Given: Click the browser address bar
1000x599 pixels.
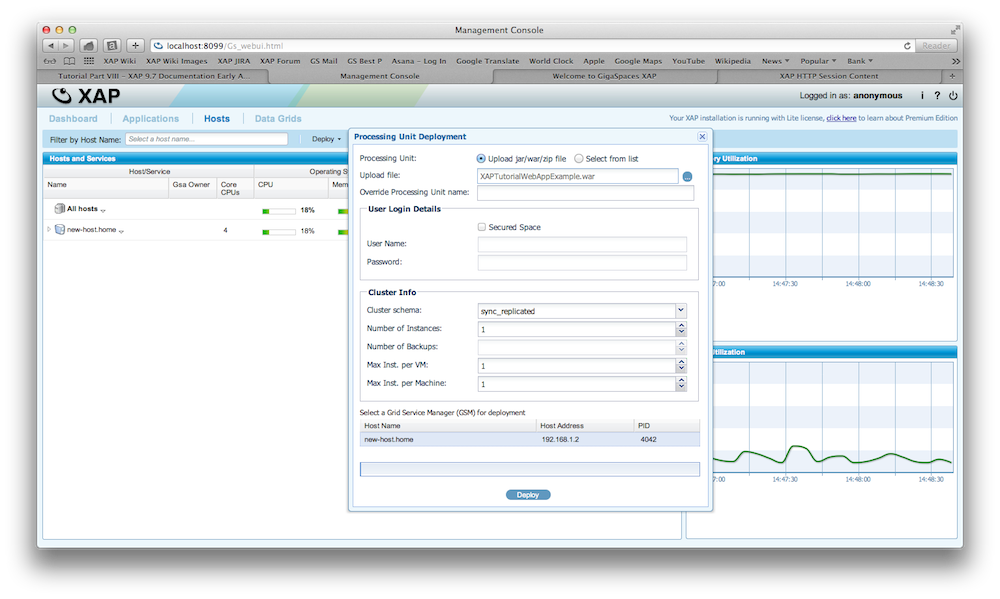Looking at the screenshot, I should (533, 46).
